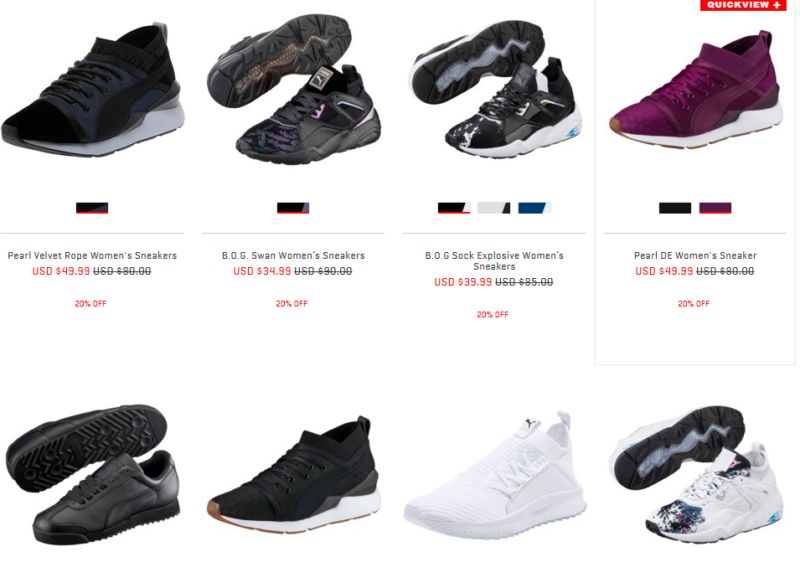
Task: Select purple swatch under Pearl DE Sneaker
Action: tap(715, 208)
